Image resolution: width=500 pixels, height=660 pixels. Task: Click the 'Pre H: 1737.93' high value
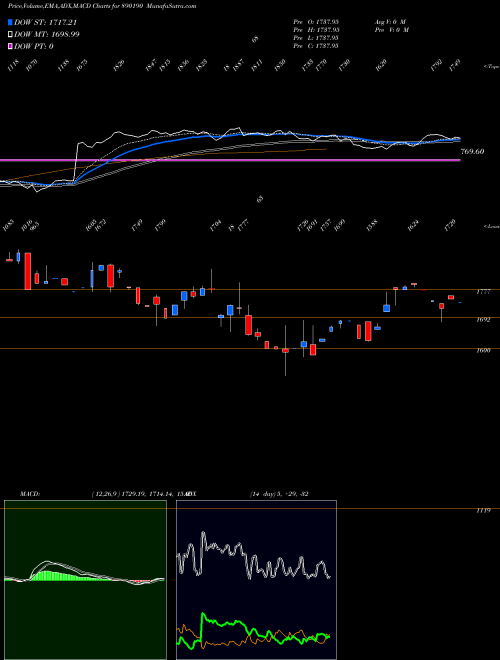point(316,30)
